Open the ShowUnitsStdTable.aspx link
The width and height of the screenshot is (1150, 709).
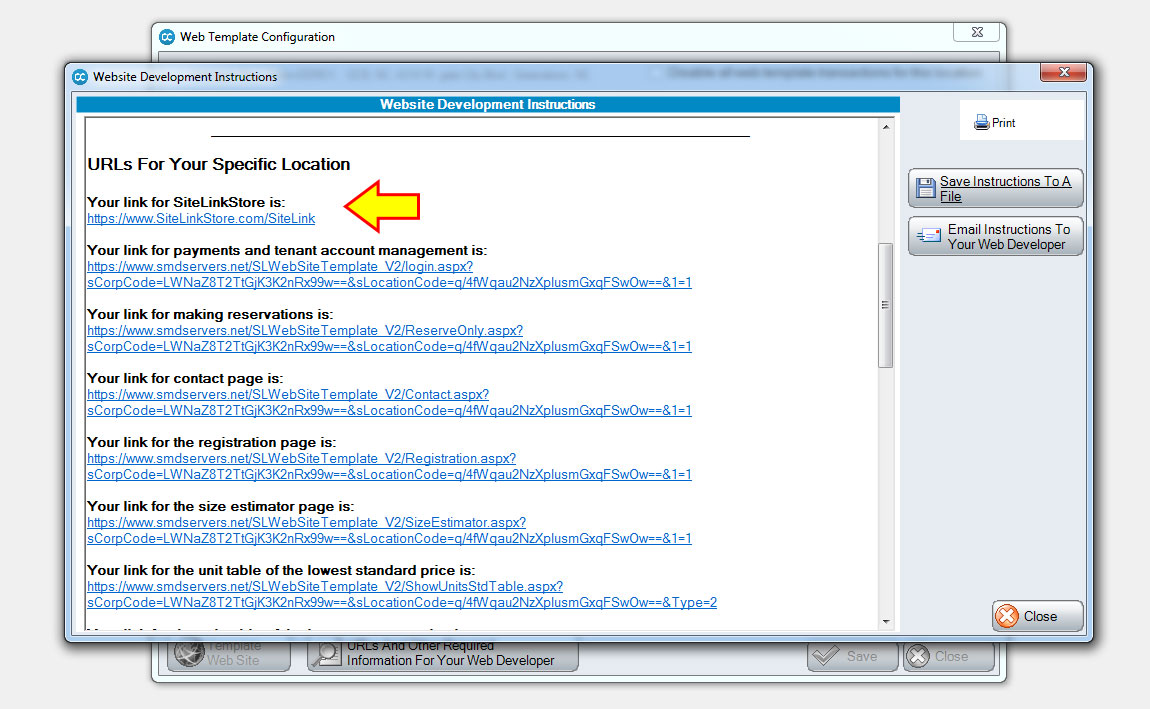click(x=402, y=594)
